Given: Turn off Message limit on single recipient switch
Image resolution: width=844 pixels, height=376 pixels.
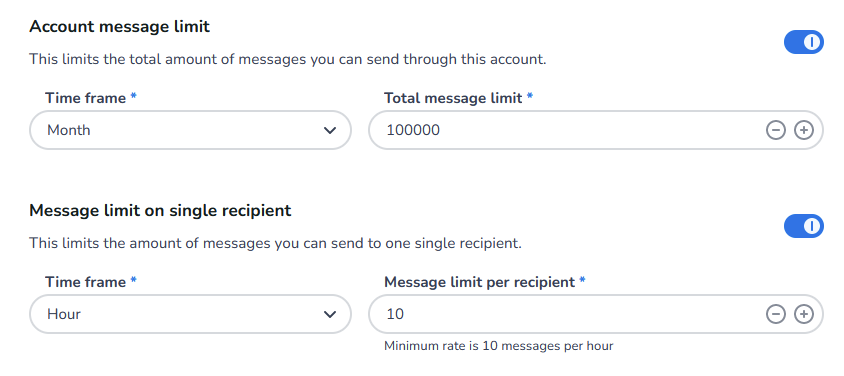Looking at the screenshot, I should (804, 226).
